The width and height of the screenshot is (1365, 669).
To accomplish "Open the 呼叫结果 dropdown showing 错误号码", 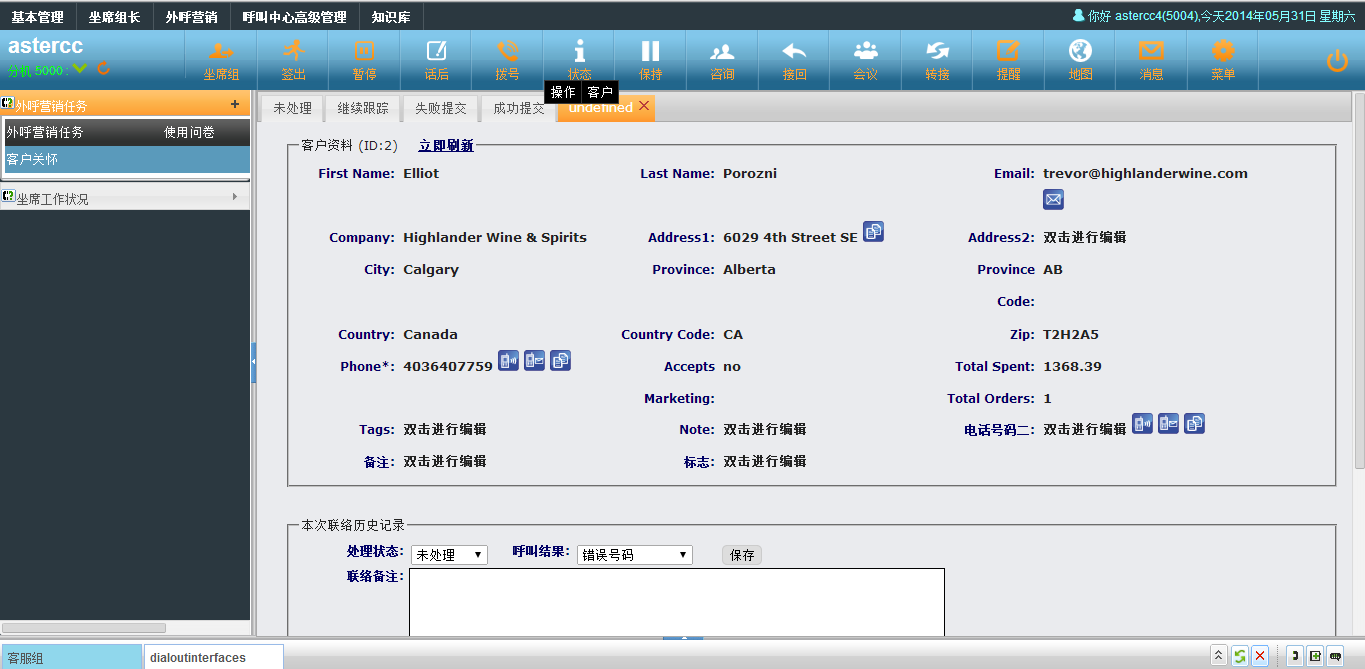I will [x=634, y=555].
